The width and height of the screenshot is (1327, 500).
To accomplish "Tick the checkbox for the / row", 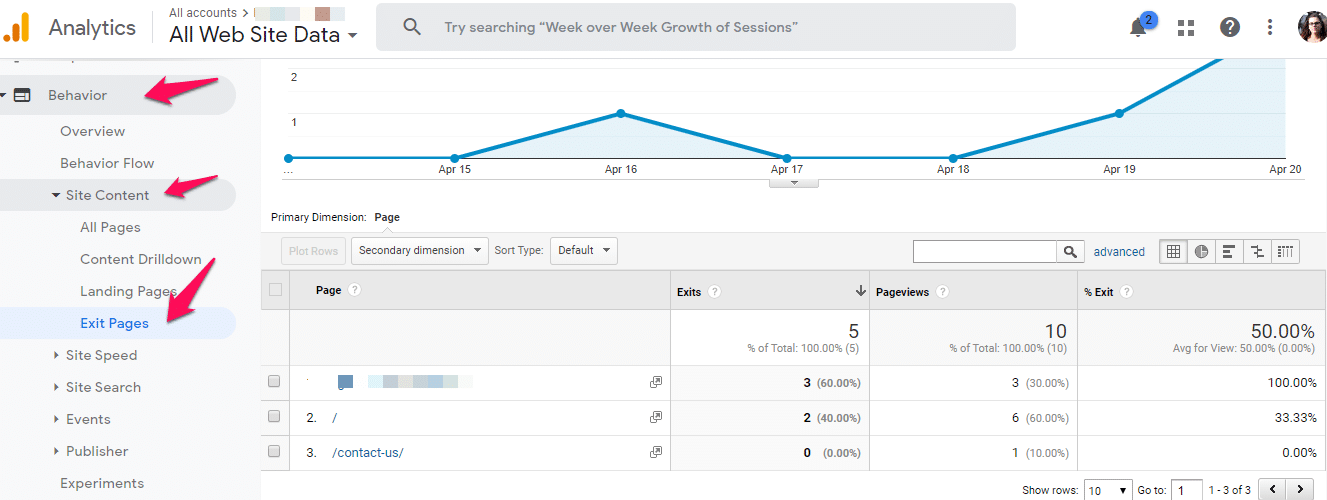I will tap(275, 417).
